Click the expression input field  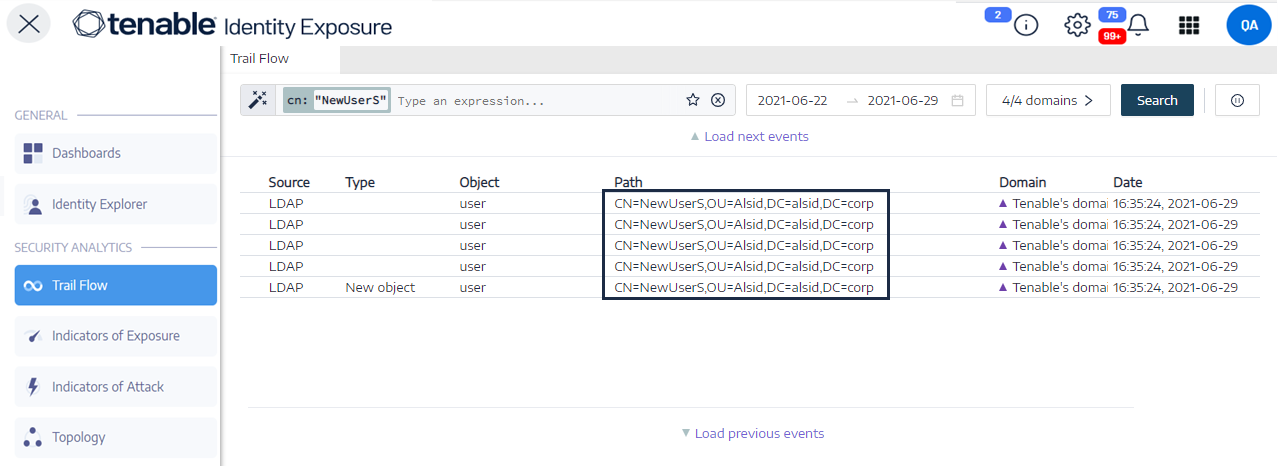pos(535,101)
